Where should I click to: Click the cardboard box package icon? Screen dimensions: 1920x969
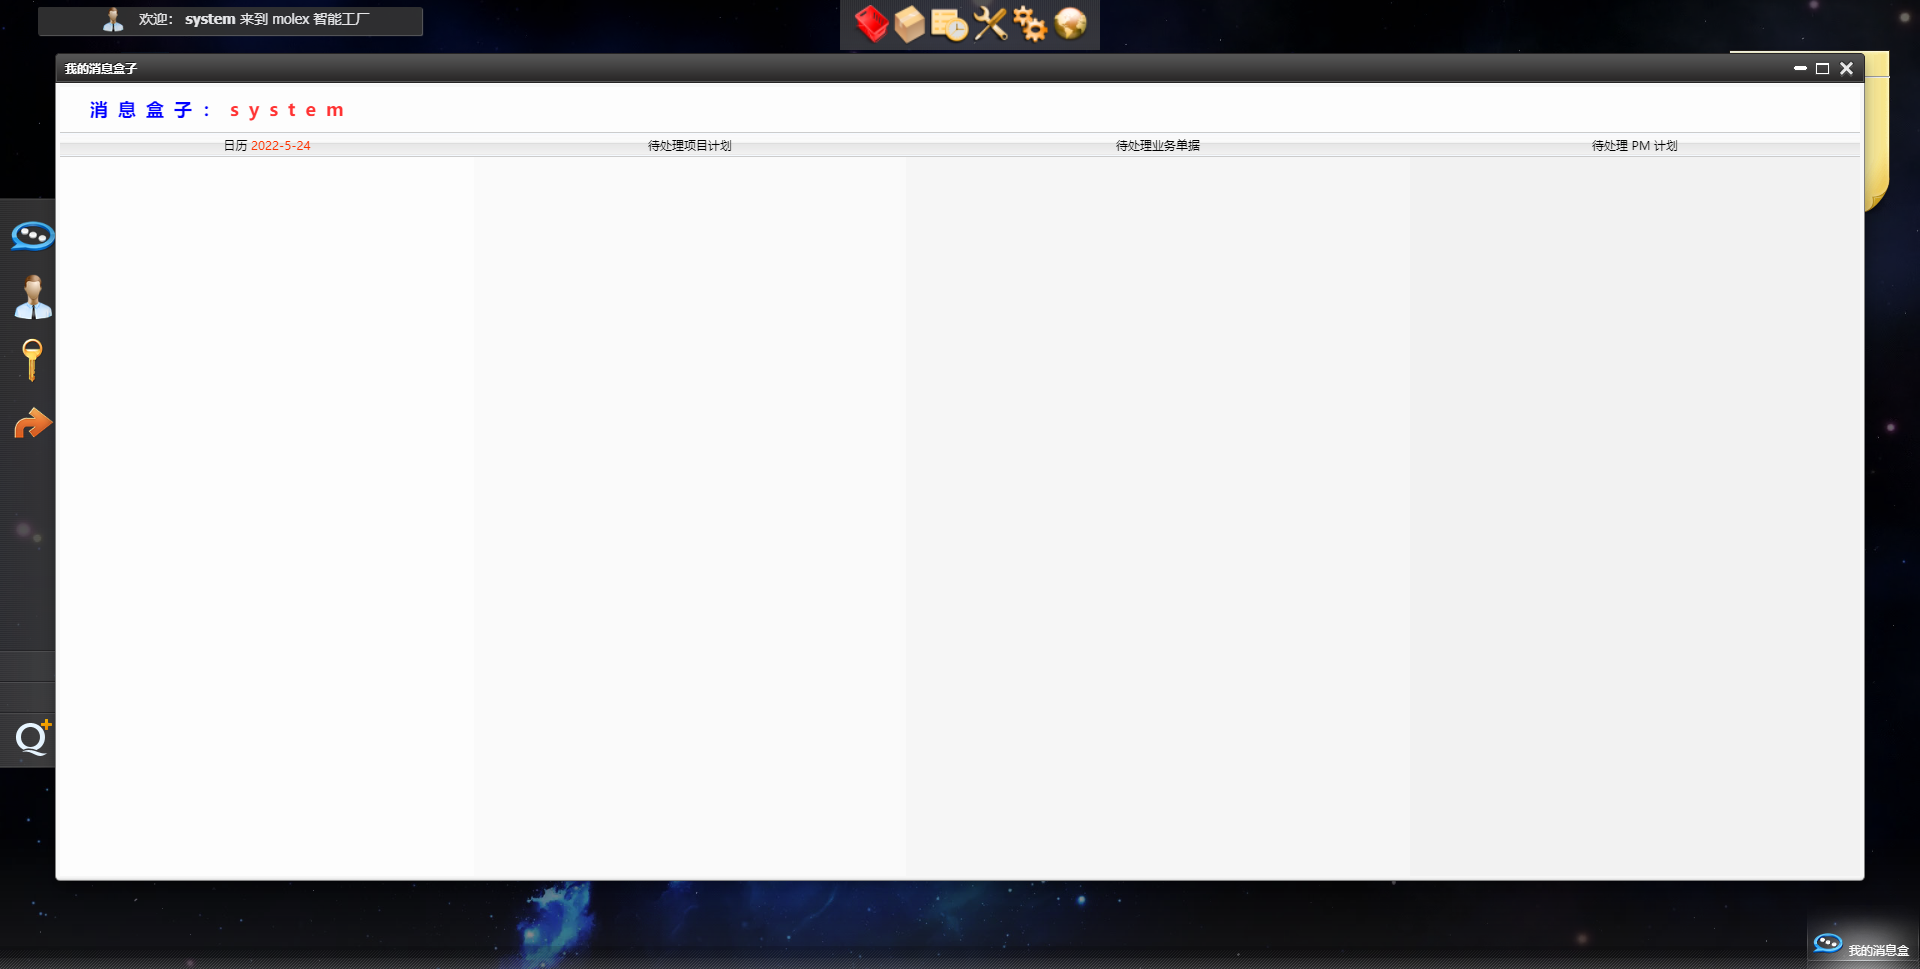click(909, 24)
